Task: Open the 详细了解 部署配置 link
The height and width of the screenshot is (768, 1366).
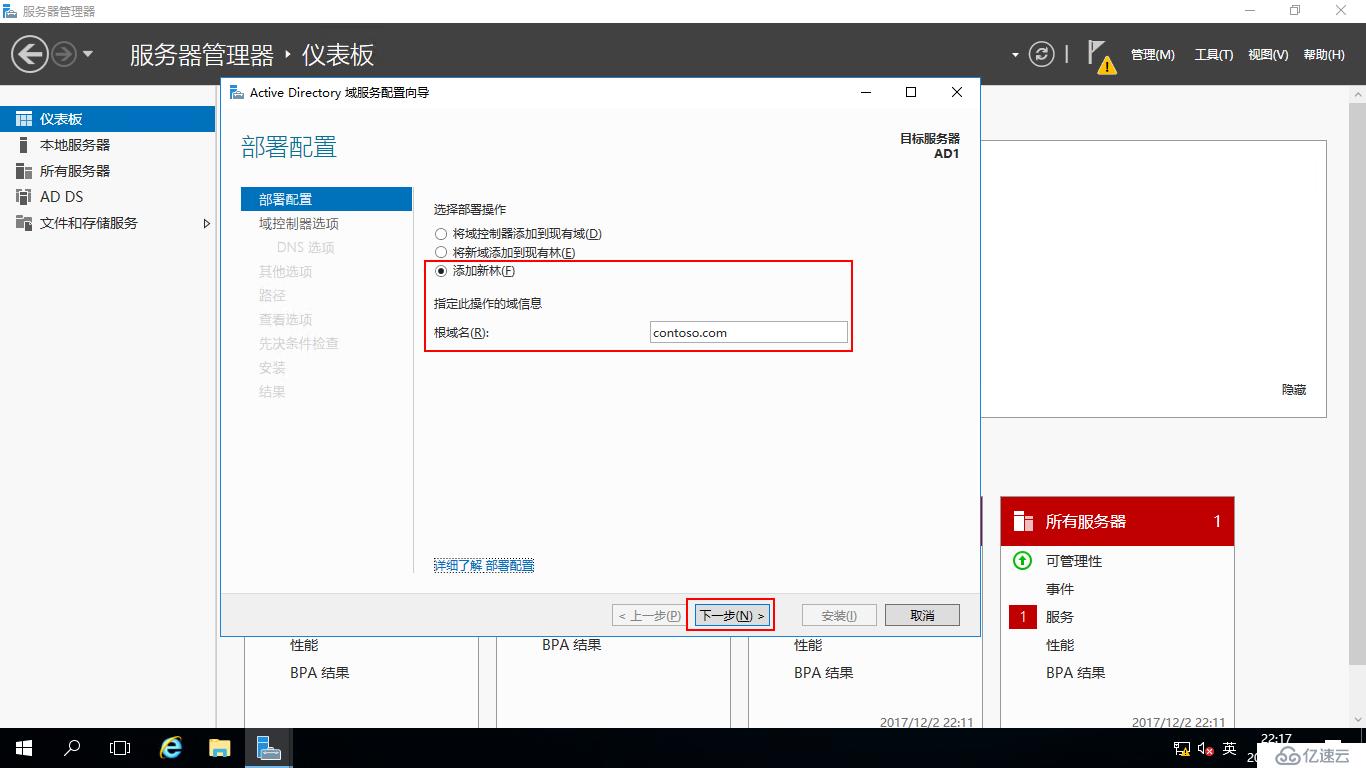Action: tap(484, 565)
